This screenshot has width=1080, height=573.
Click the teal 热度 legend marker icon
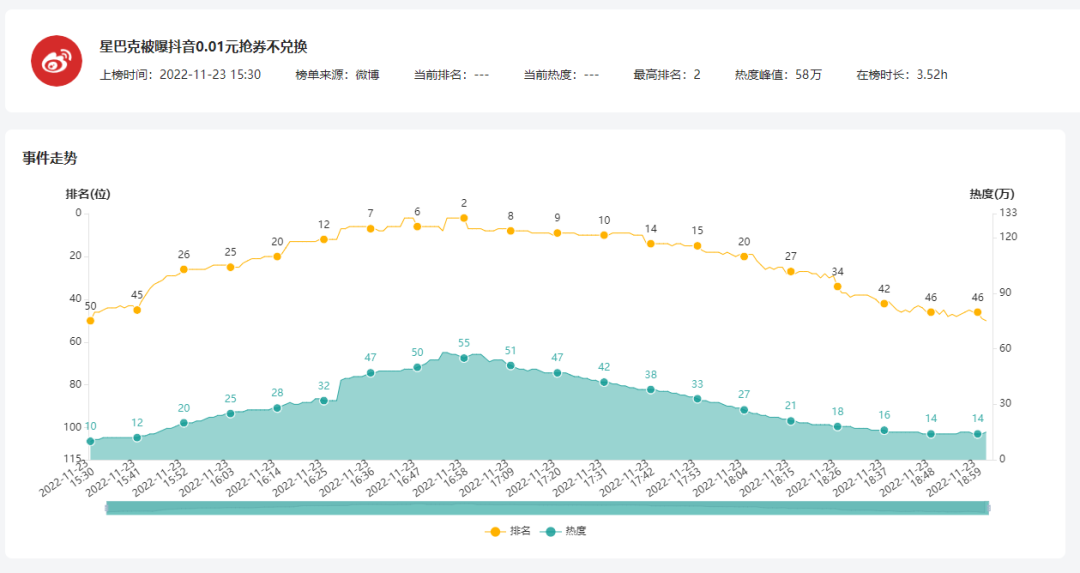point(549,531)
